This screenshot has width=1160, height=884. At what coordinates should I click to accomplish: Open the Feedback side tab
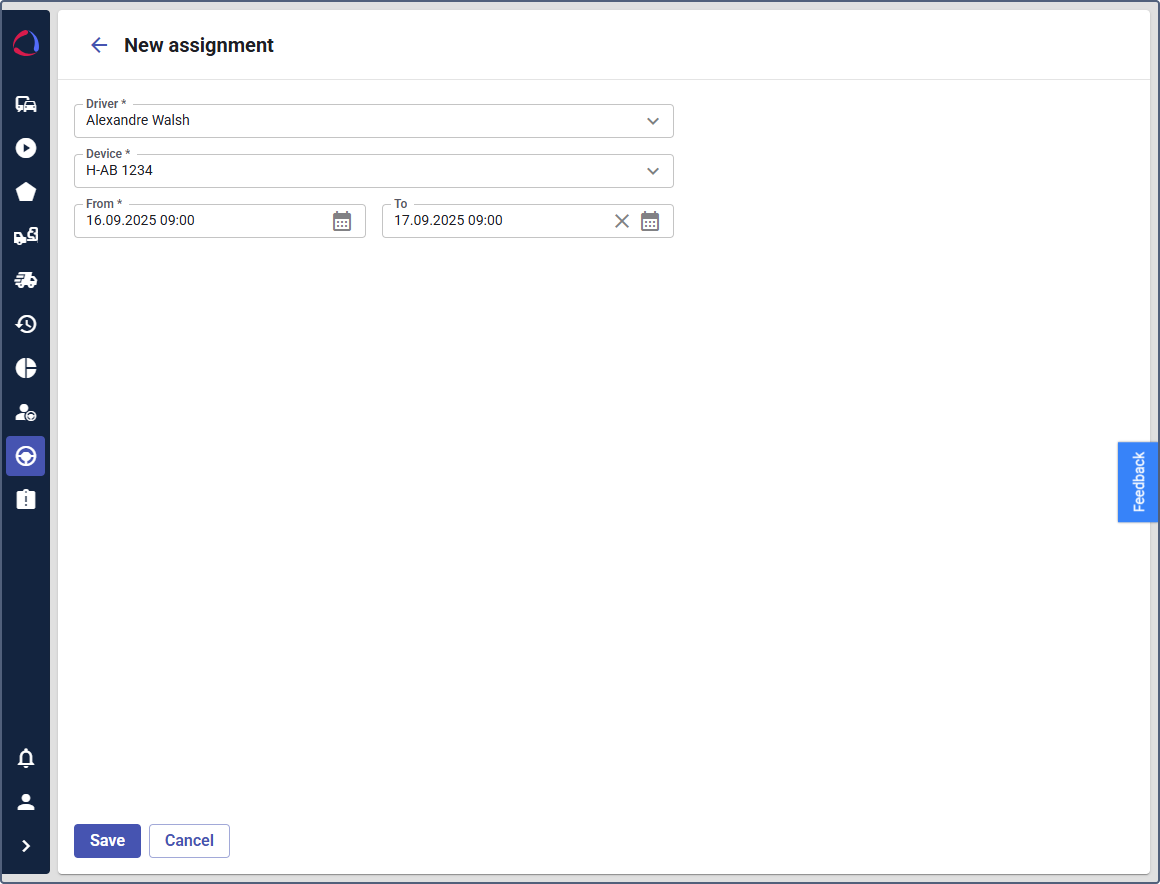pyautogui.click(x=1138, y=482)
